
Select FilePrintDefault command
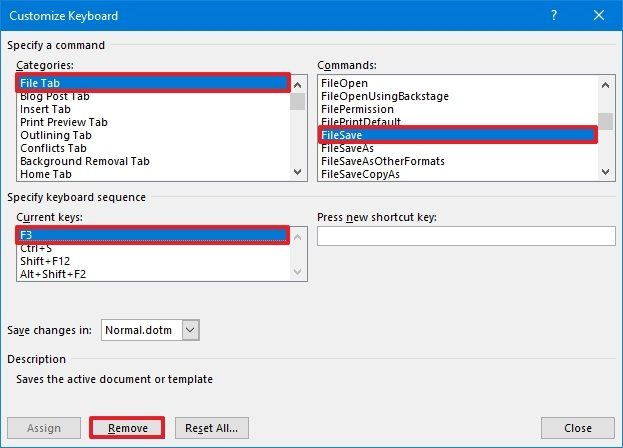458,121
